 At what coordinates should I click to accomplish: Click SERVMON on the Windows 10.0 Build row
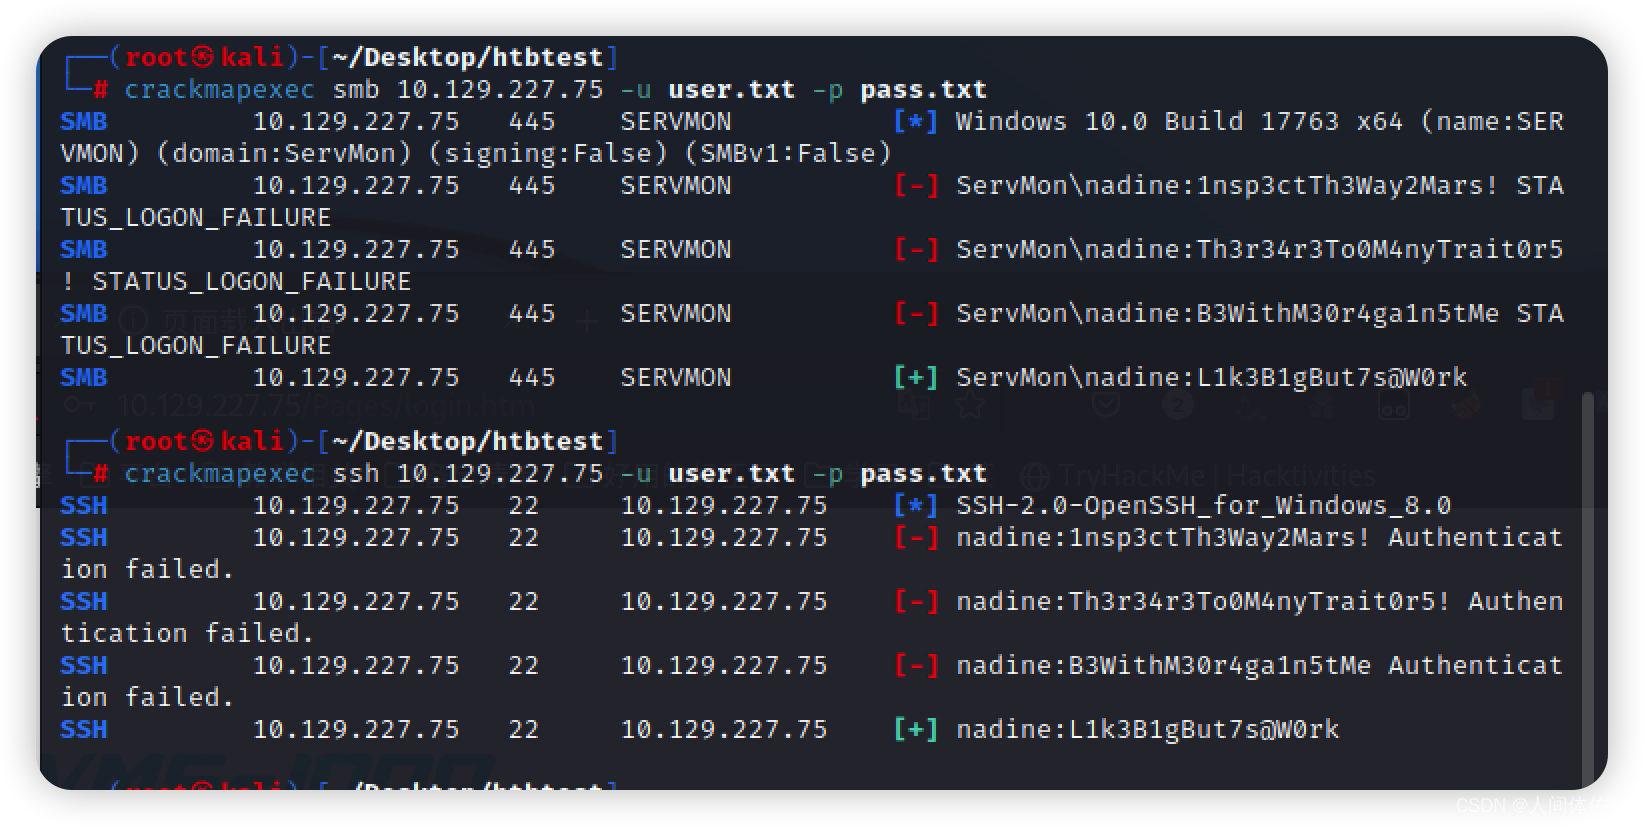click(675, 122)
